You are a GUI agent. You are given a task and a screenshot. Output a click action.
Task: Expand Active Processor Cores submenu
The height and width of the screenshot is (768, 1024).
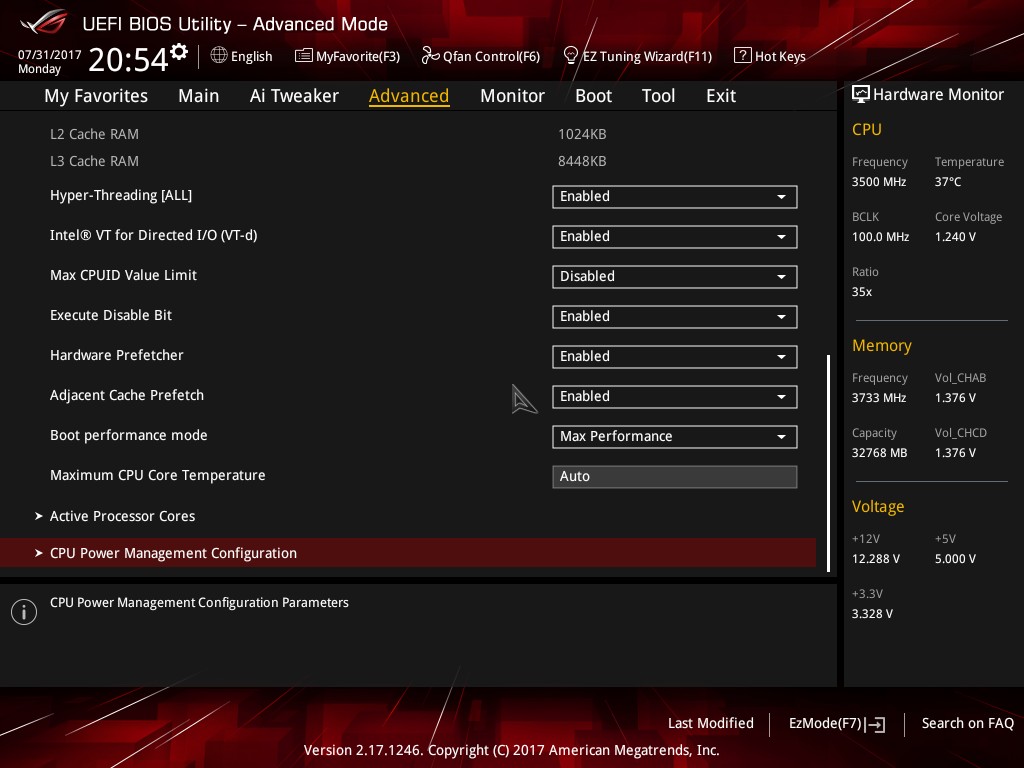(x=122, y=516)
